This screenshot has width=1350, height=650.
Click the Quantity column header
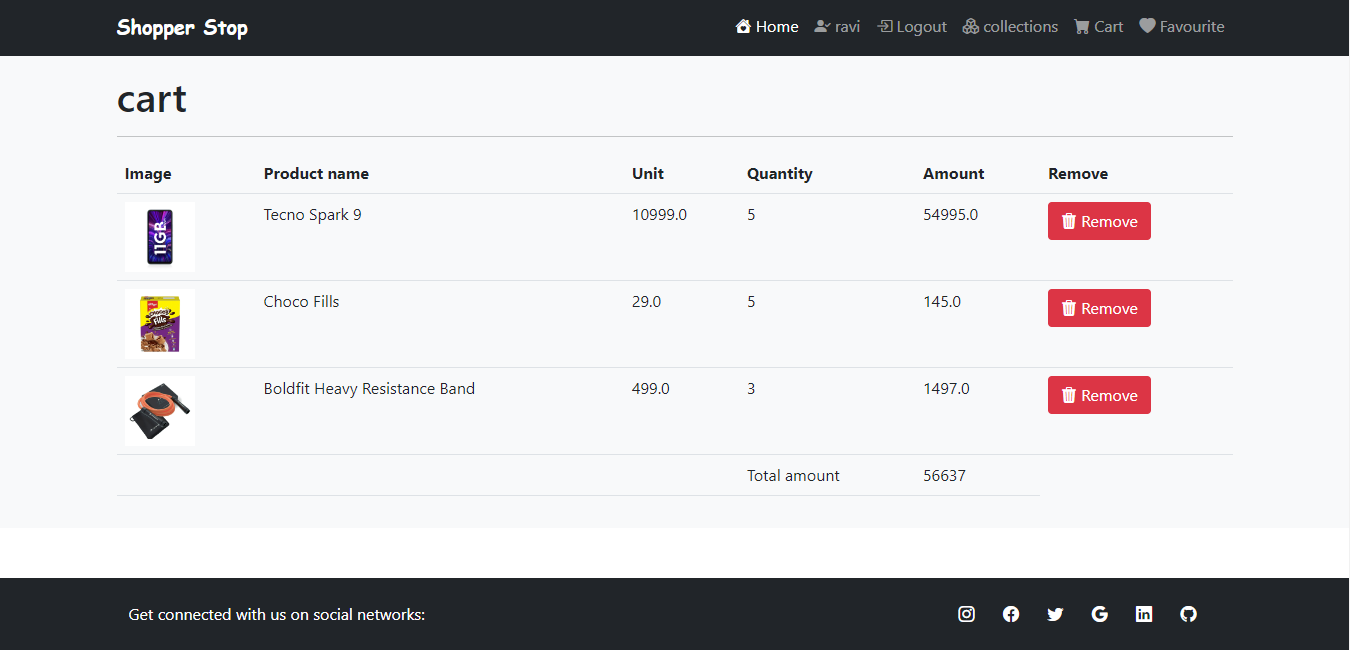click(780, 173)
